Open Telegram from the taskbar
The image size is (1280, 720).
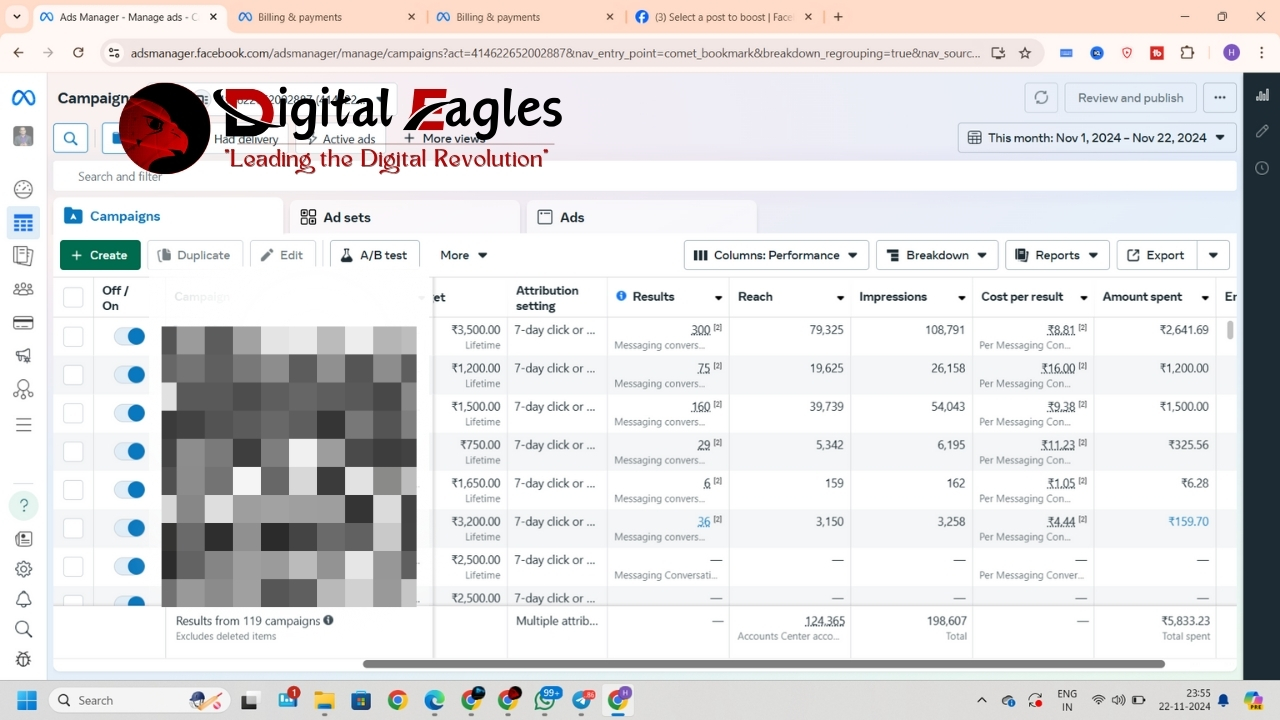pos(581,700)
